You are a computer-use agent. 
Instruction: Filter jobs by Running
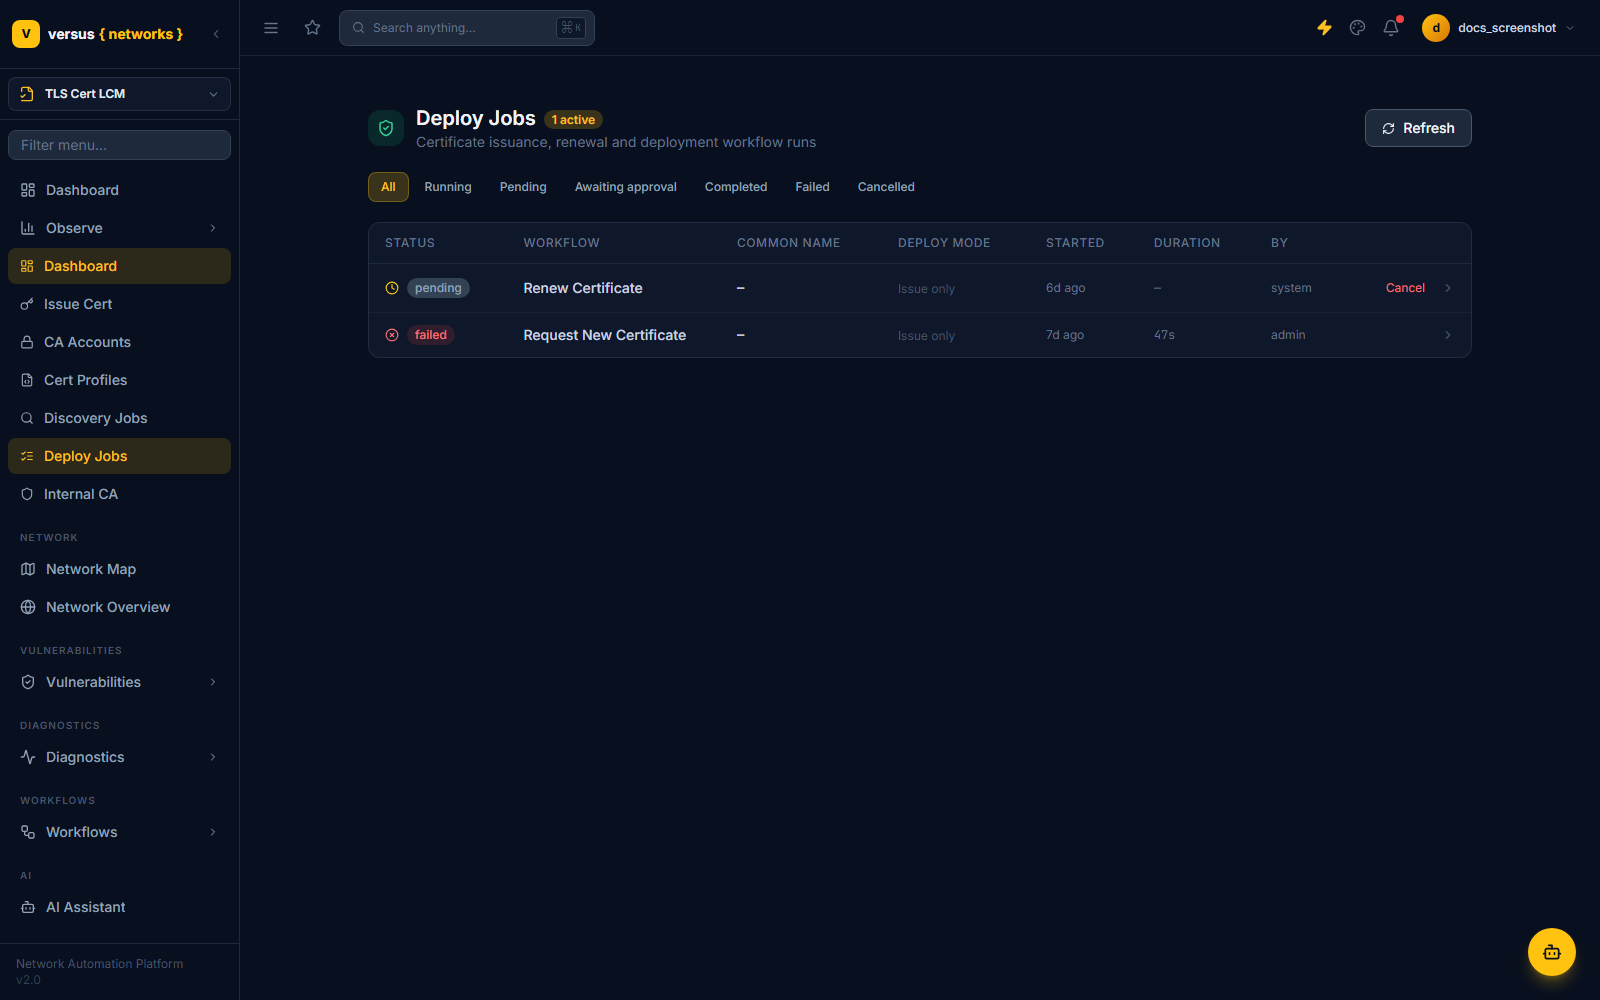pyautogui.click(x=448, y=187)
